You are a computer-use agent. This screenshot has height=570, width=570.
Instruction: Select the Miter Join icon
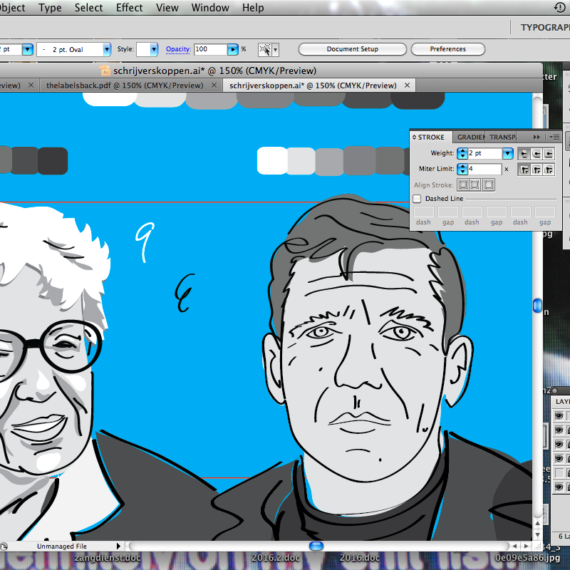523,169
